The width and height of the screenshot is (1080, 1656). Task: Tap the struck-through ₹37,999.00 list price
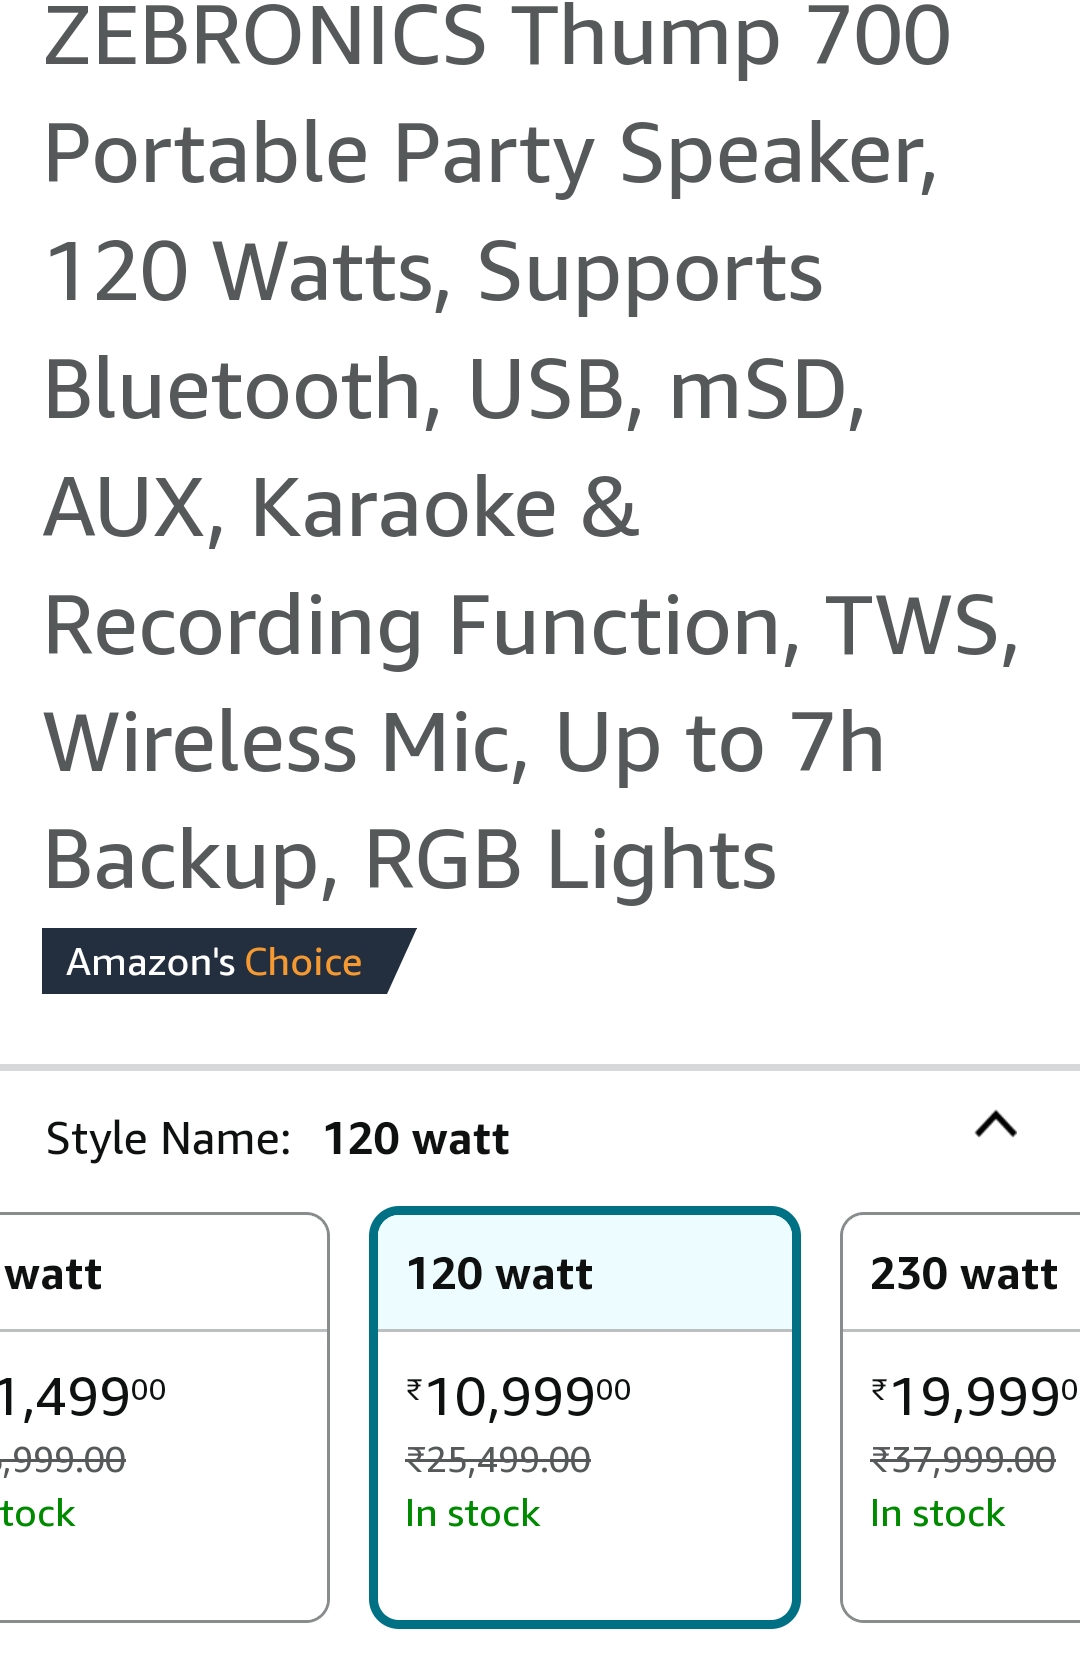pos(963,1460)
